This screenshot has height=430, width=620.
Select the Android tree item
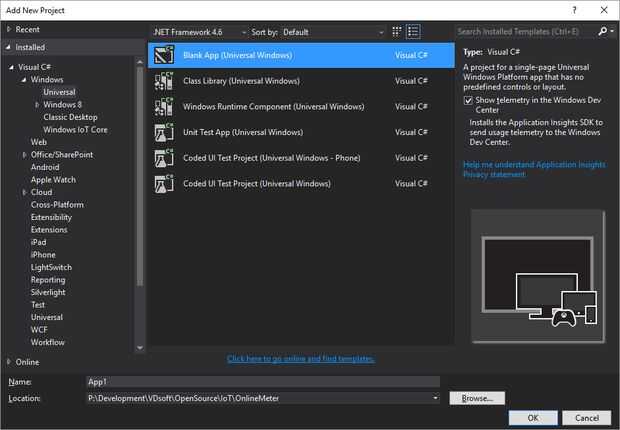point(45,167)
